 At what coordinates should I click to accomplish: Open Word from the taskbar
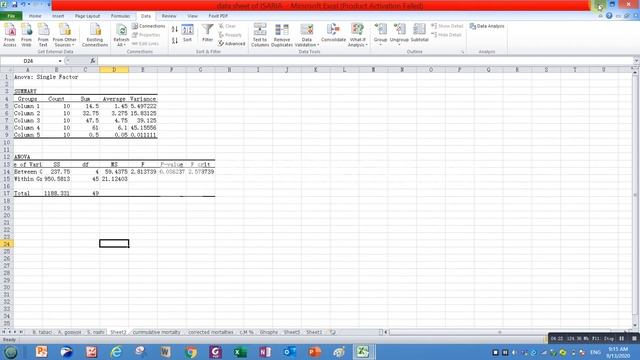click(165, 351)
